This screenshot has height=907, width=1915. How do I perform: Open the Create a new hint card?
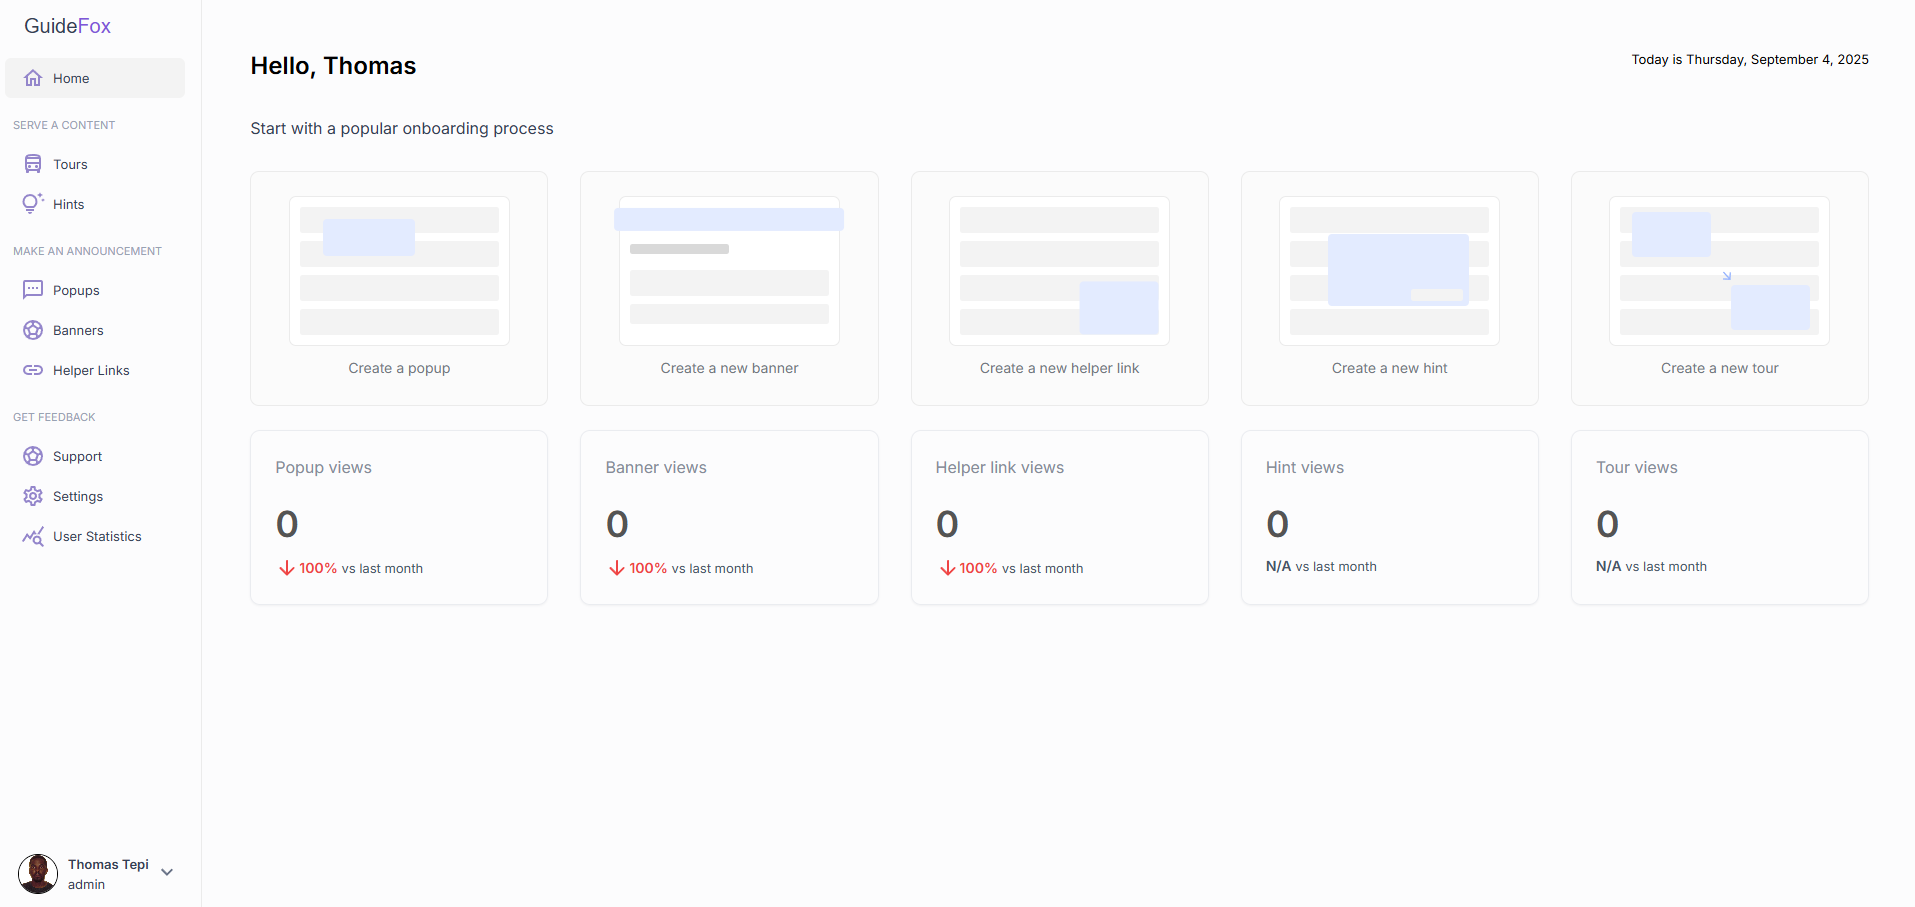1389,288
